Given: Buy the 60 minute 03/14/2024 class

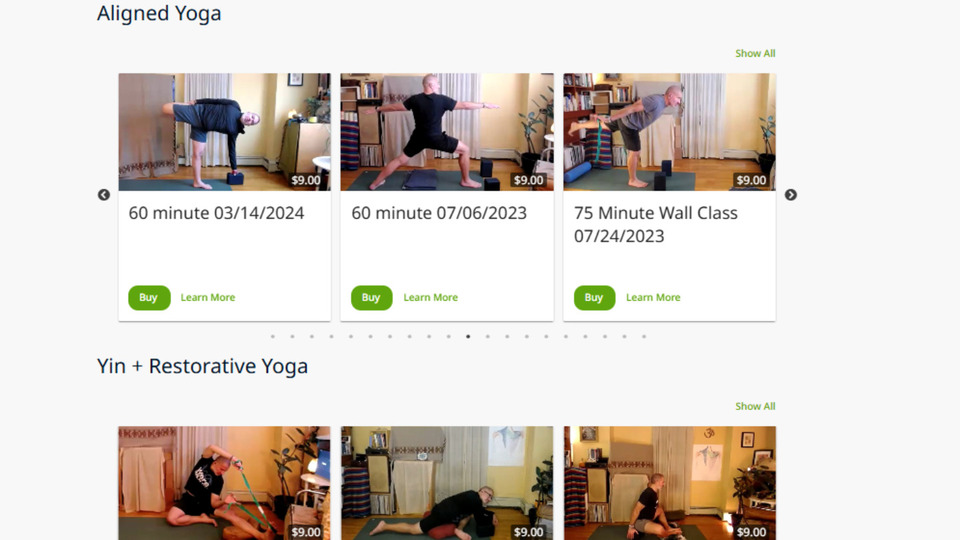Looking at the screenshot, I should point(149,298).
